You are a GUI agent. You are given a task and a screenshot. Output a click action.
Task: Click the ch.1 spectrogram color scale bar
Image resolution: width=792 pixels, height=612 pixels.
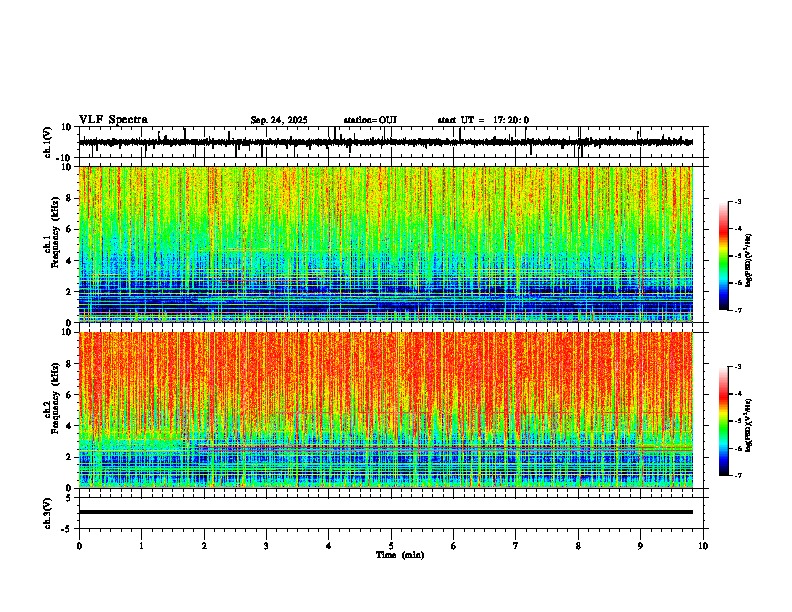click(724, 256)
